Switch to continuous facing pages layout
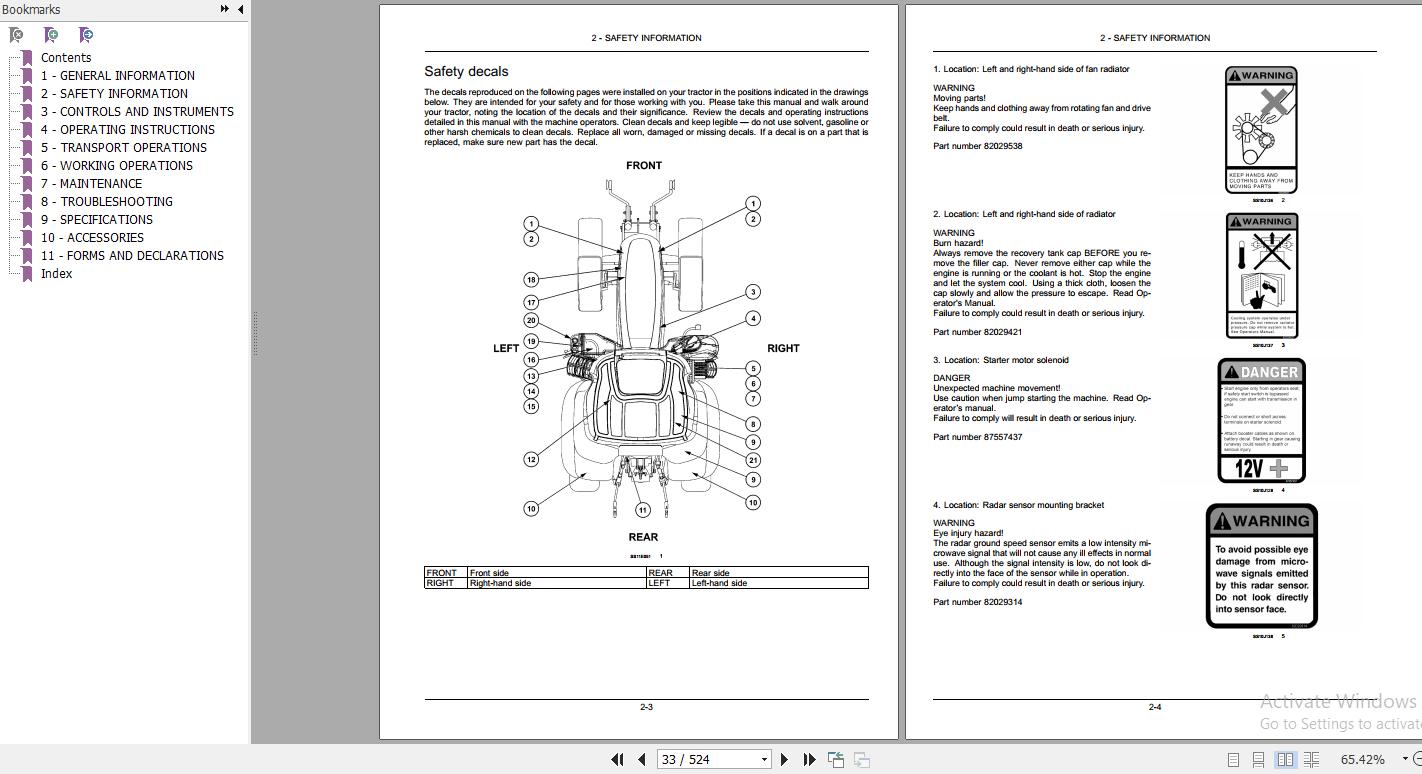1422x774 pixels. point(1311,760)
